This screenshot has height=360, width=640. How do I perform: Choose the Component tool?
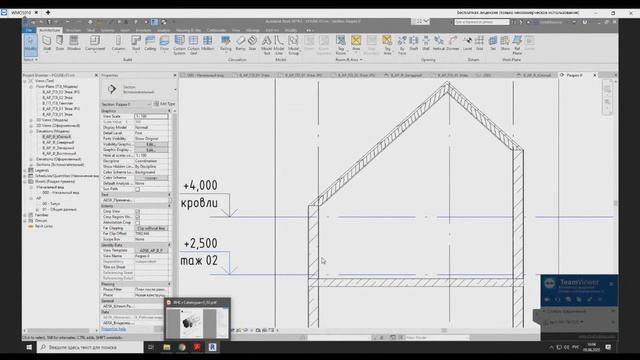[95, 44]
